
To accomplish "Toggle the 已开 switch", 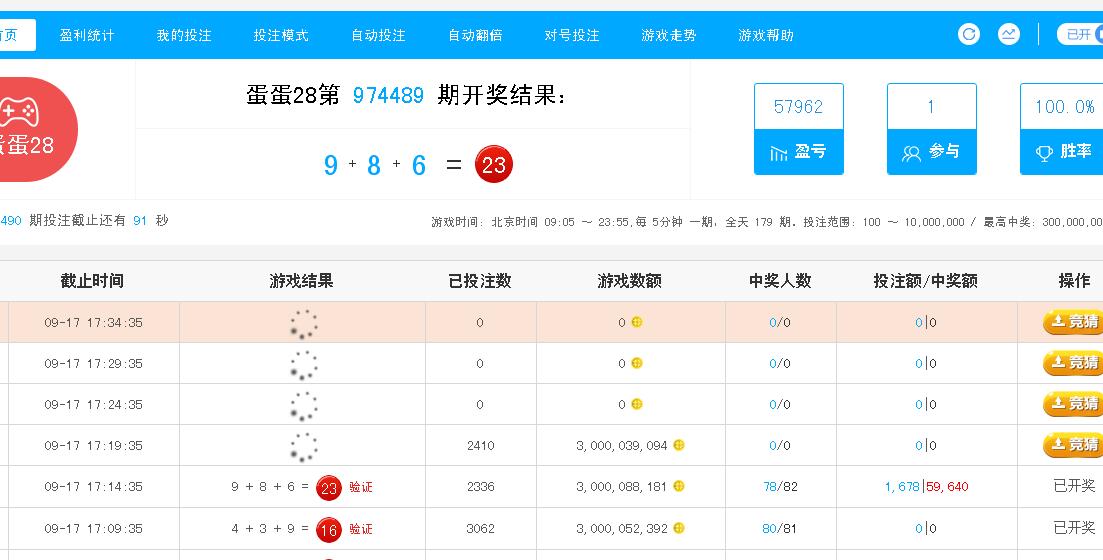I will click(1080, 35).
